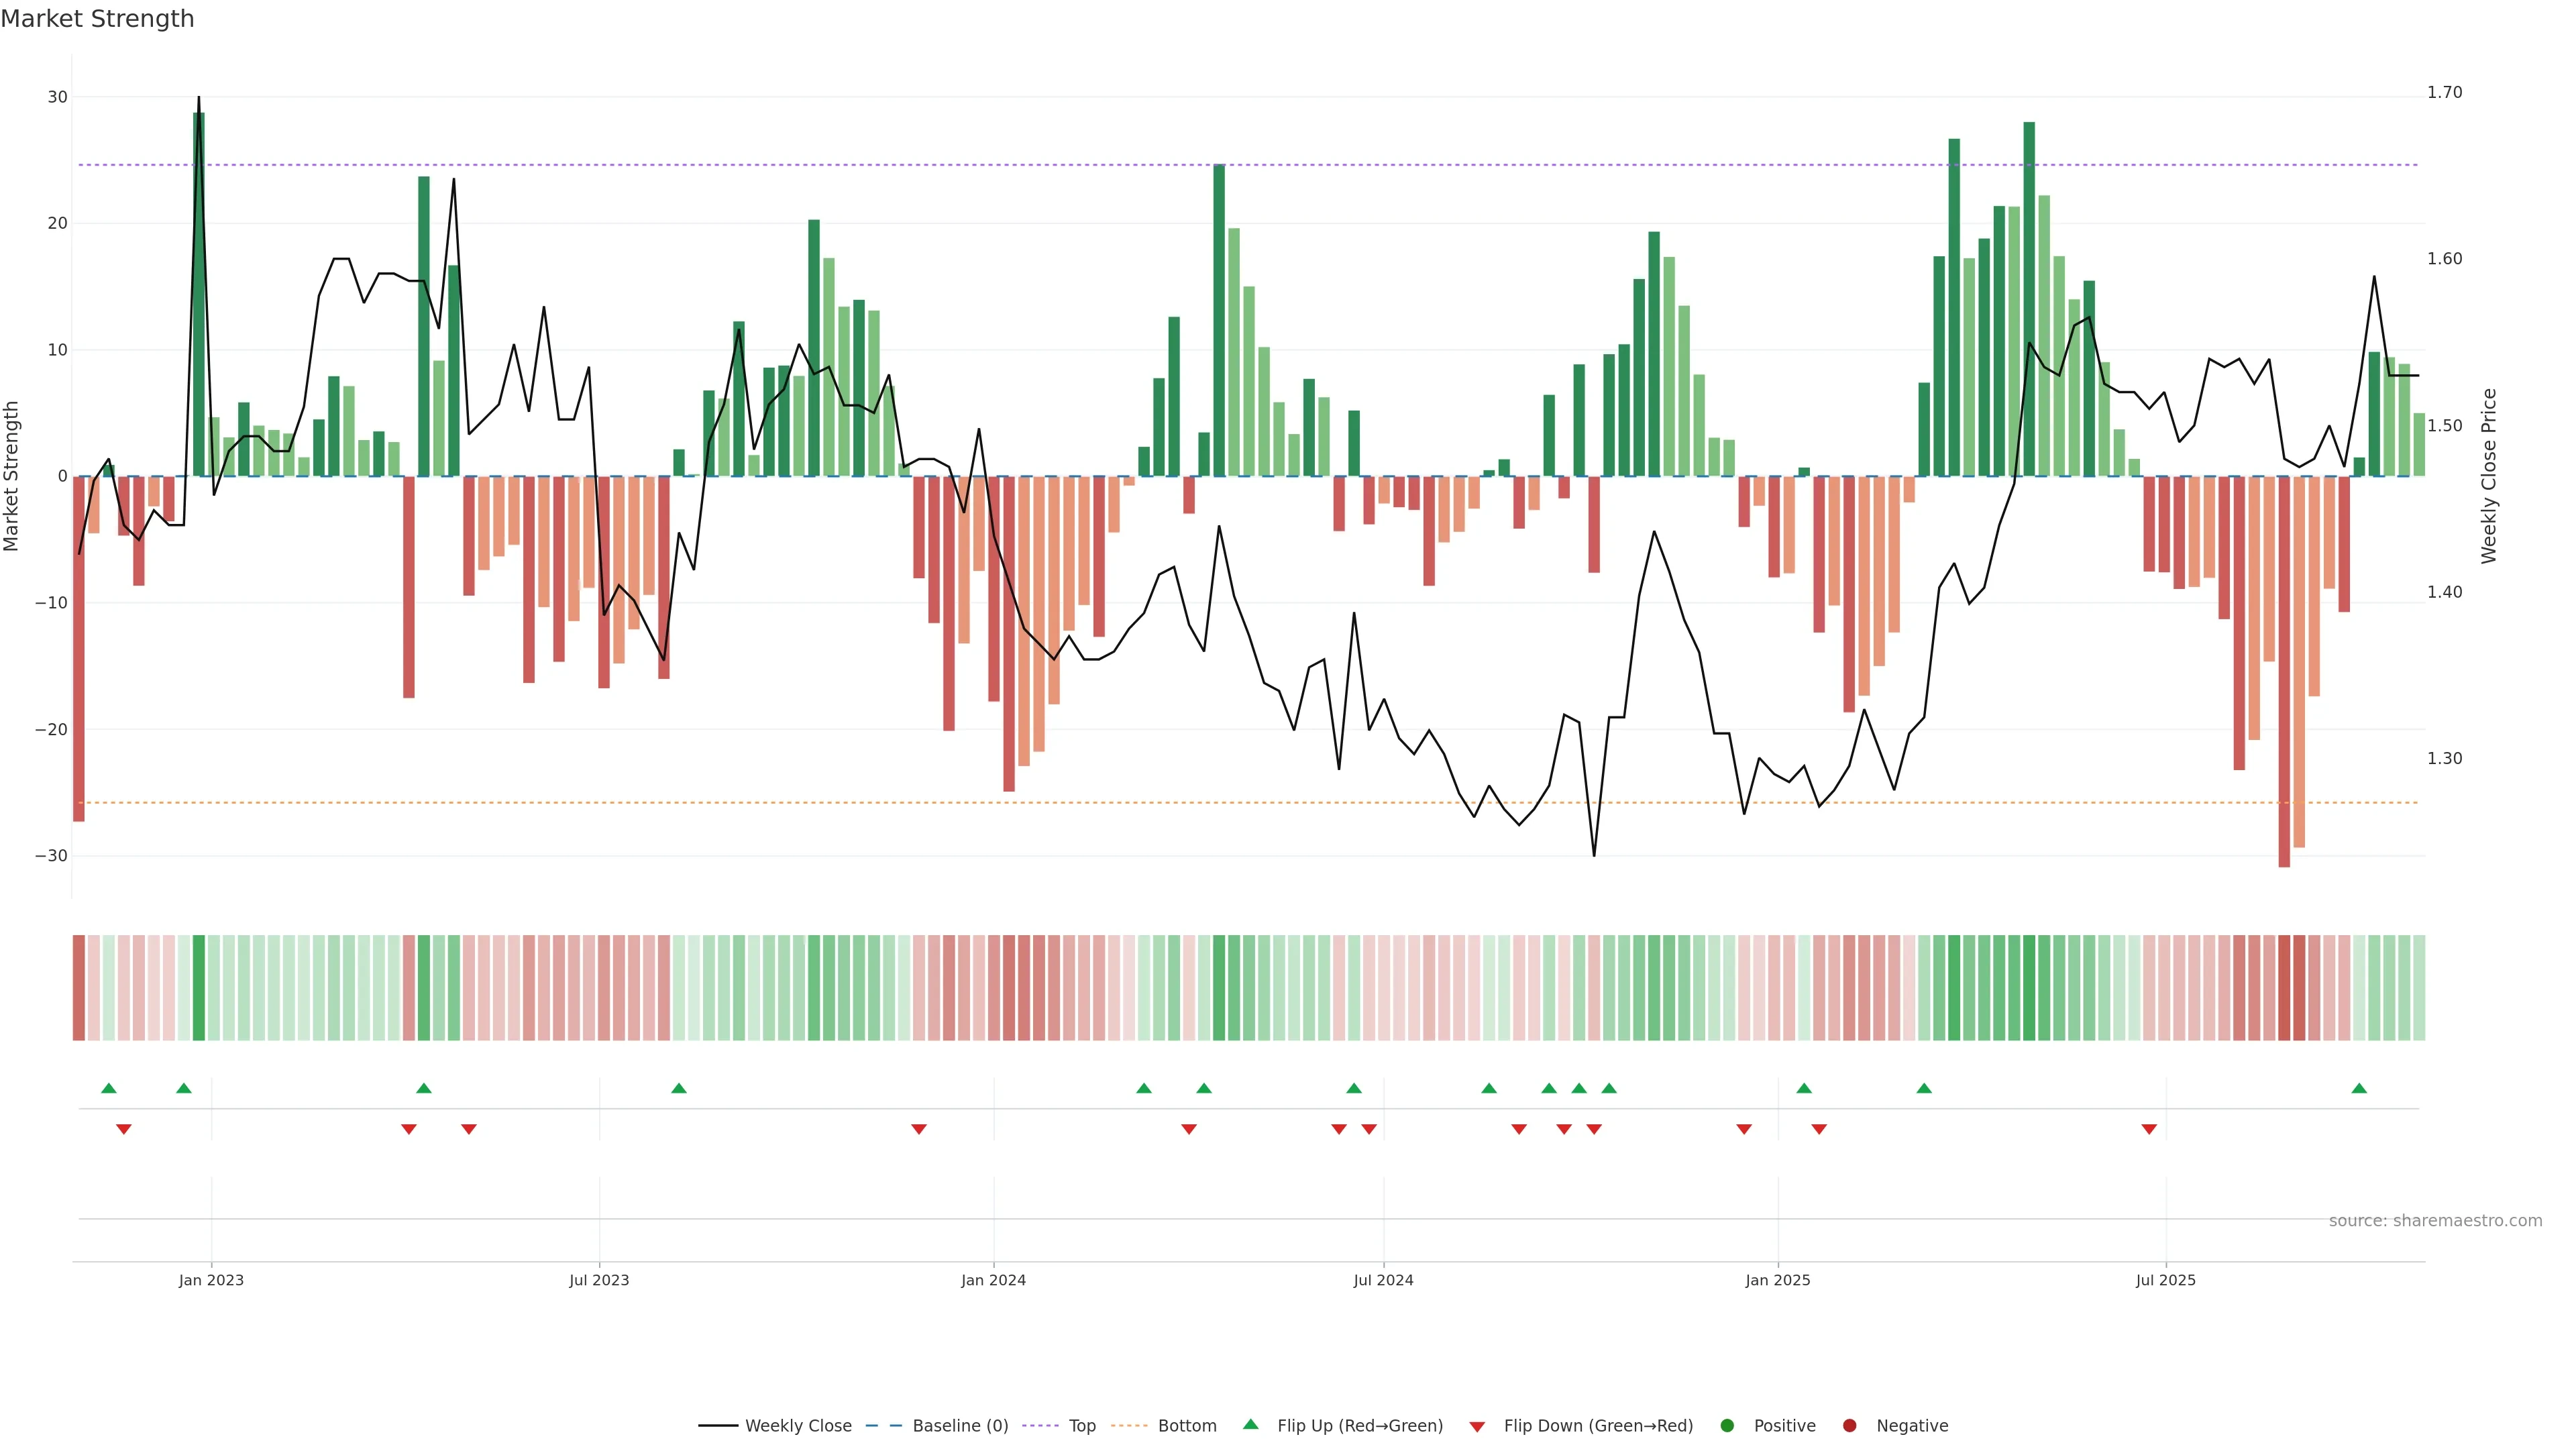Click the darkest green heatmap cell near Jan 2023
The width and height of the screenshot is (2576, 1449).
click(199, 987)
